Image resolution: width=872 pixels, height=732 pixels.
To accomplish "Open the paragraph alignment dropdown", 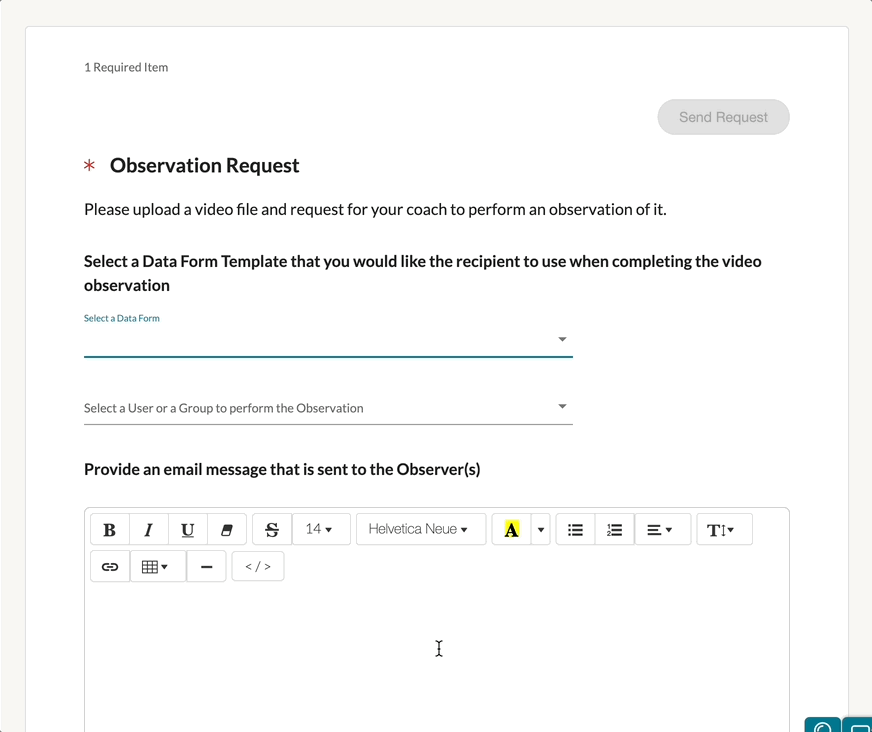I will point(661,530).
